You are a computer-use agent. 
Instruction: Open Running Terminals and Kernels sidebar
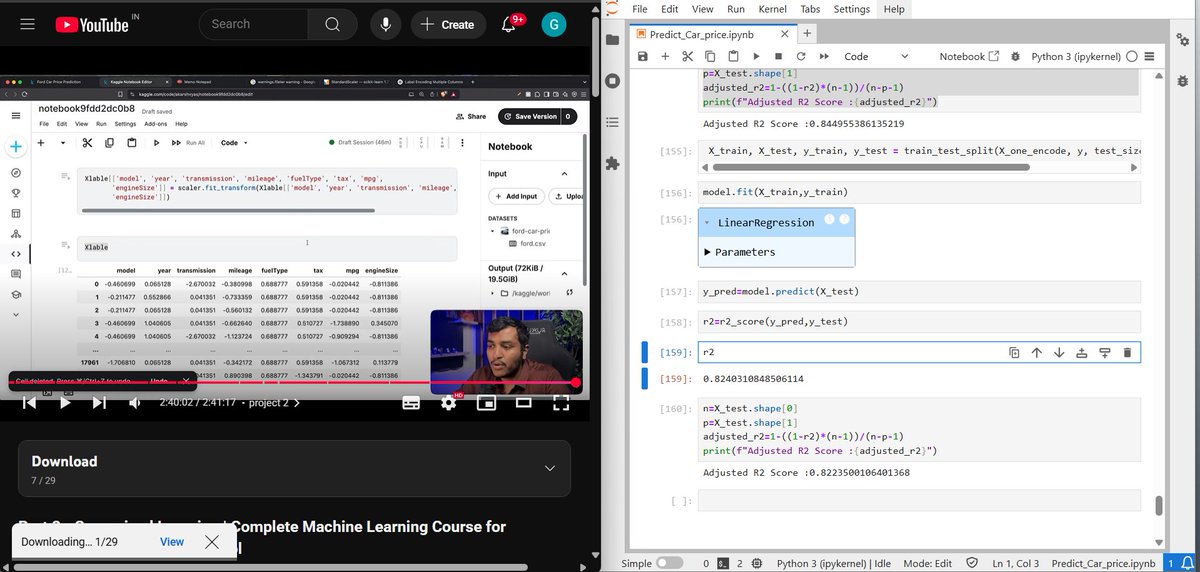[x=613, y=80]
